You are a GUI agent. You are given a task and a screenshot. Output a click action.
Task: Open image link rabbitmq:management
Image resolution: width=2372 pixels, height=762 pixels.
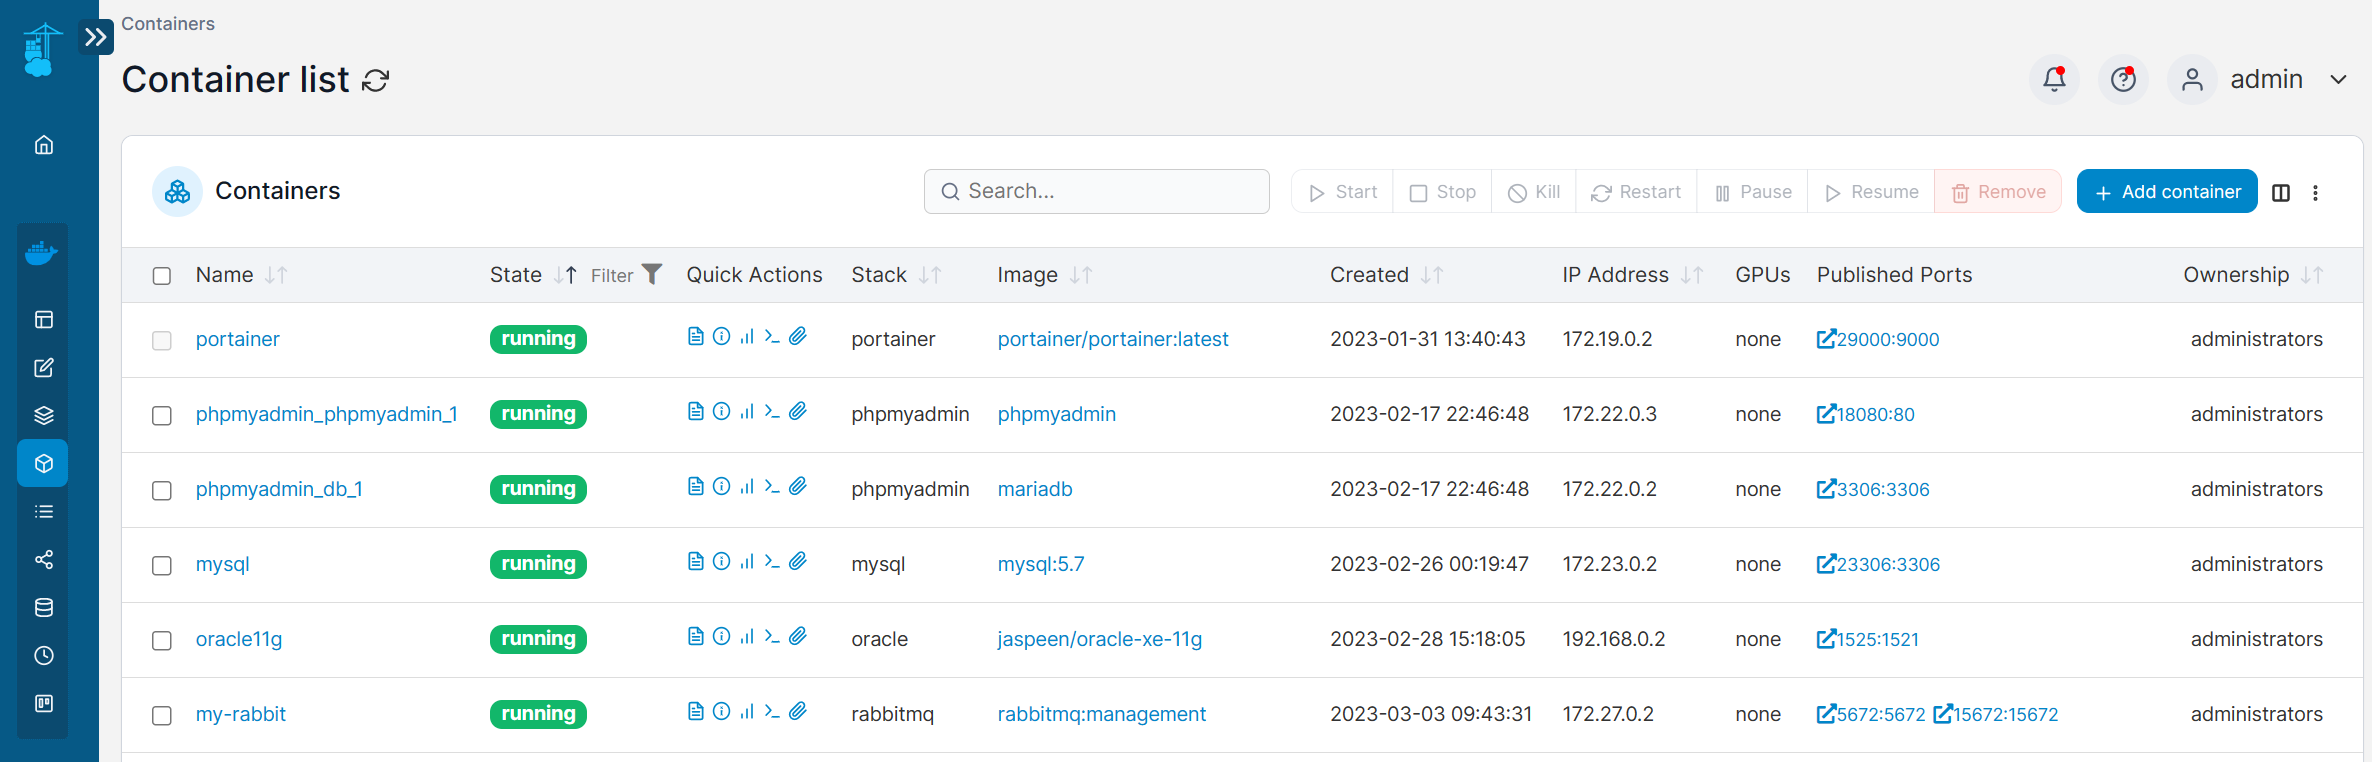click(1102, 714)
